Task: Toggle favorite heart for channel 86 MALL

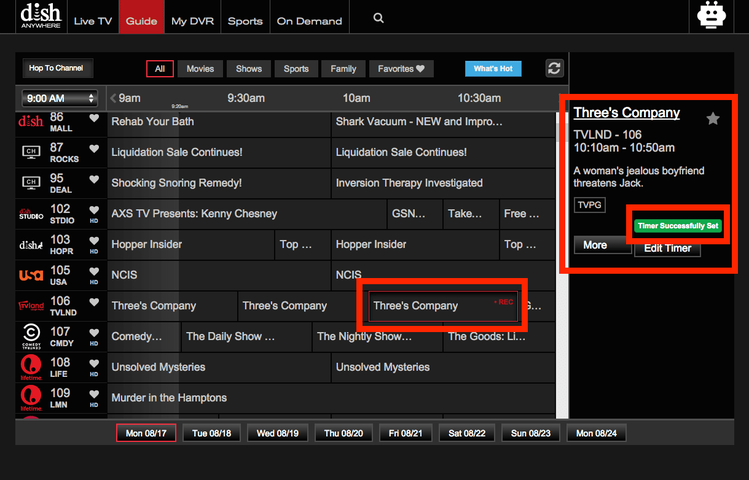Action: pyautogui.click(x=94, y=118)
